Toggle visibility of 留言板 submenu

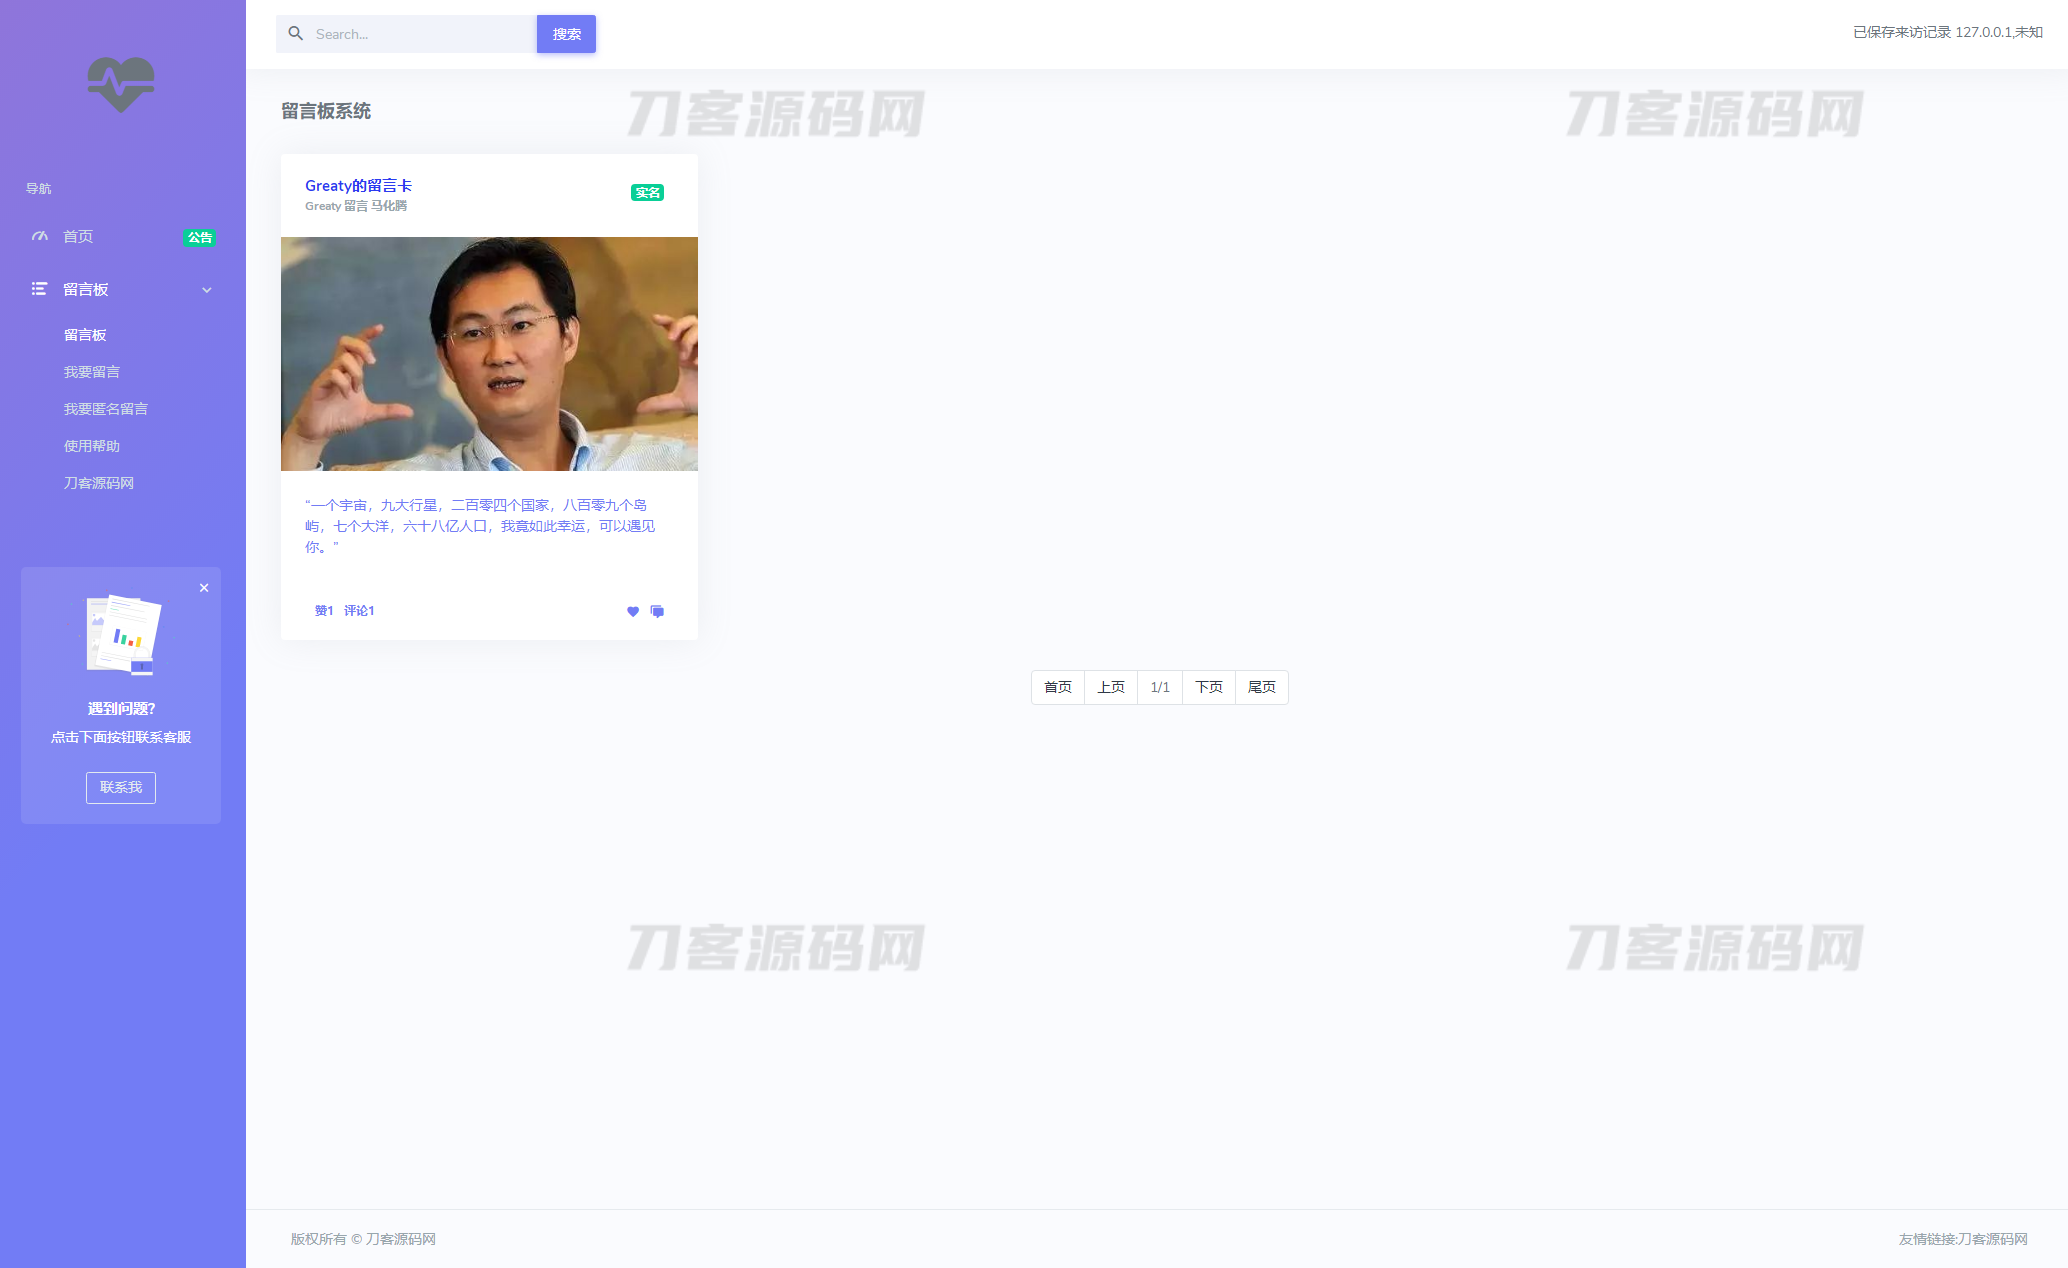pos(207,290)
